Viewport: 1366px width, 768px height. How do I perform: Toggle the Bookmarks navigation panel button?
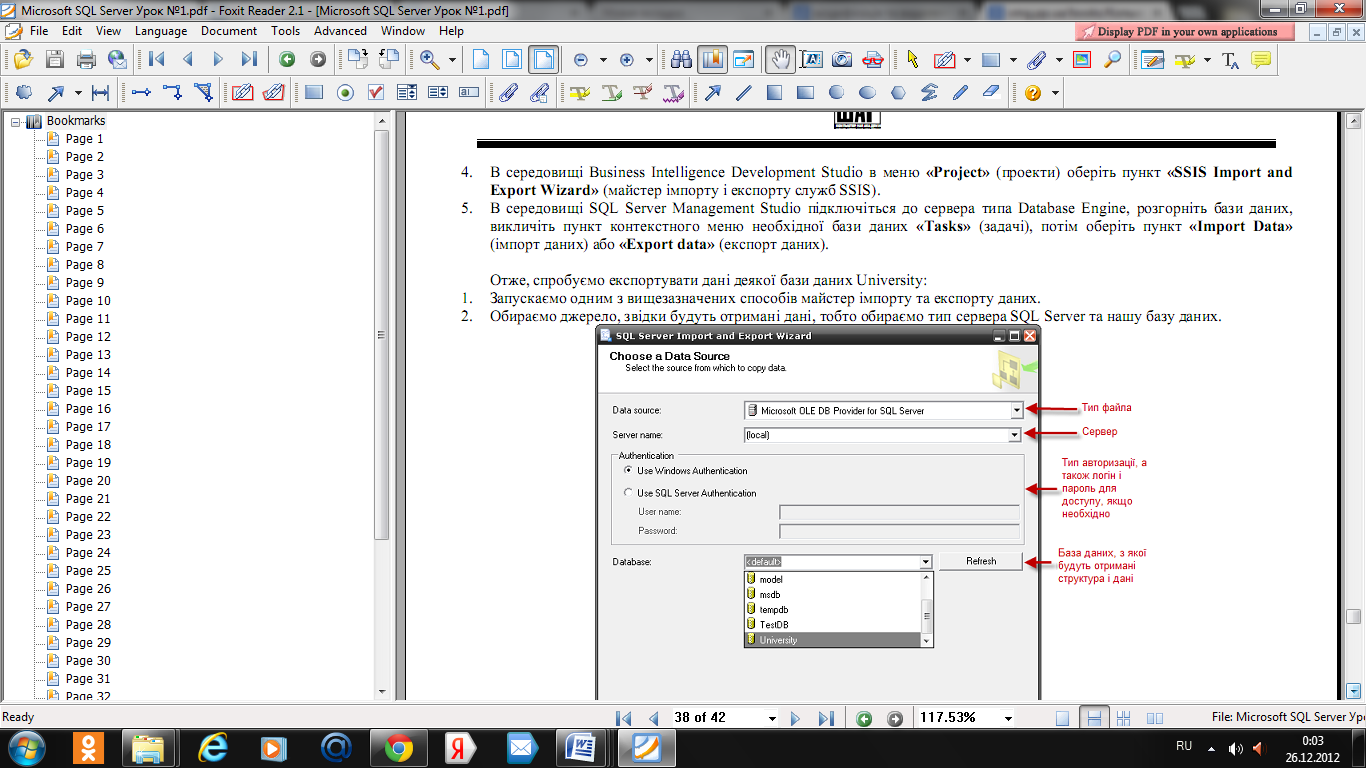point(712,59)
